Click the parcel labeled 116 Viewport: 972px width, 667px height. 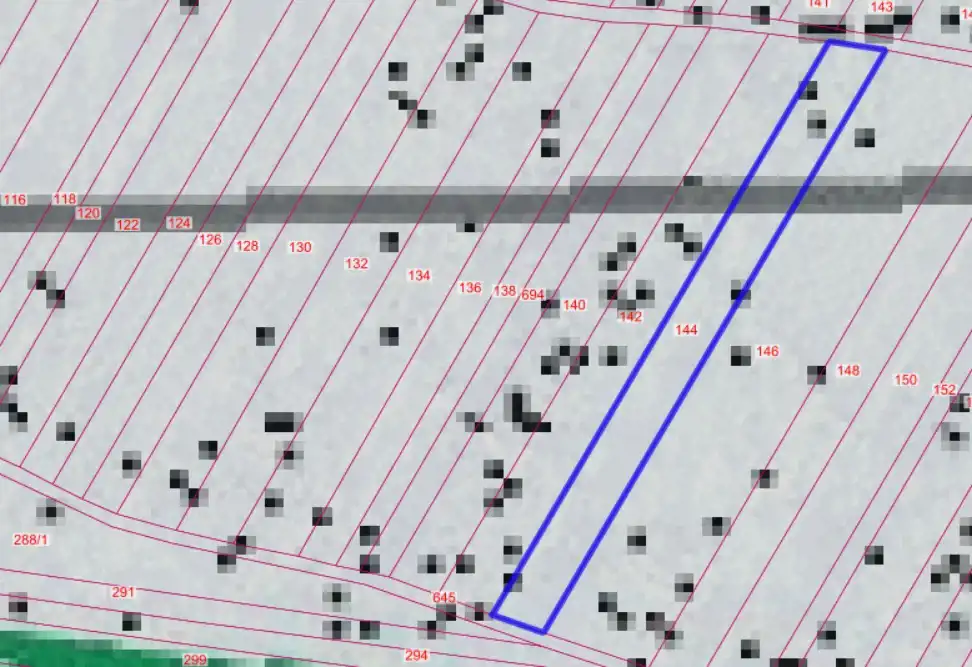point(14,200)
